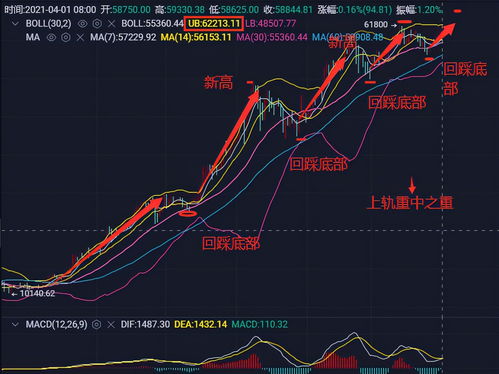Click the MA(7):57229.92 label
The width and height of the screenshot is (499, 374).
(x=123, y=37)
